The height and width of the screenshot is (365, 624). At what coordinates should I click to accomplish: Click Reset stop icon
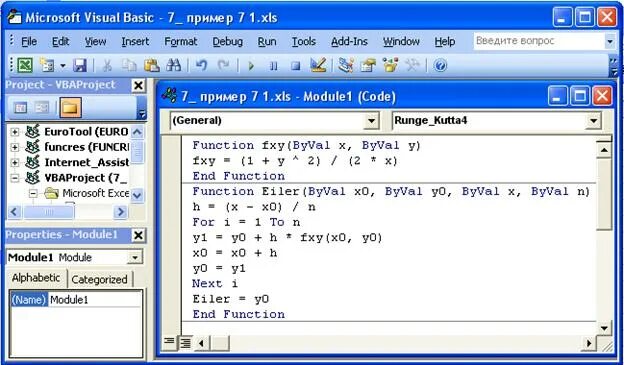[295, 65]
